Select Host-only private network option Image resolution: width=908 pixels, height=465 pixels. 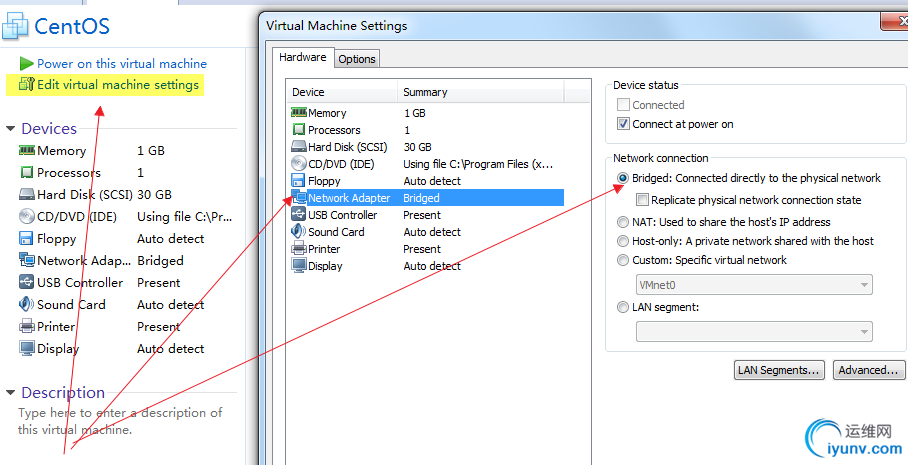(623, 241)
